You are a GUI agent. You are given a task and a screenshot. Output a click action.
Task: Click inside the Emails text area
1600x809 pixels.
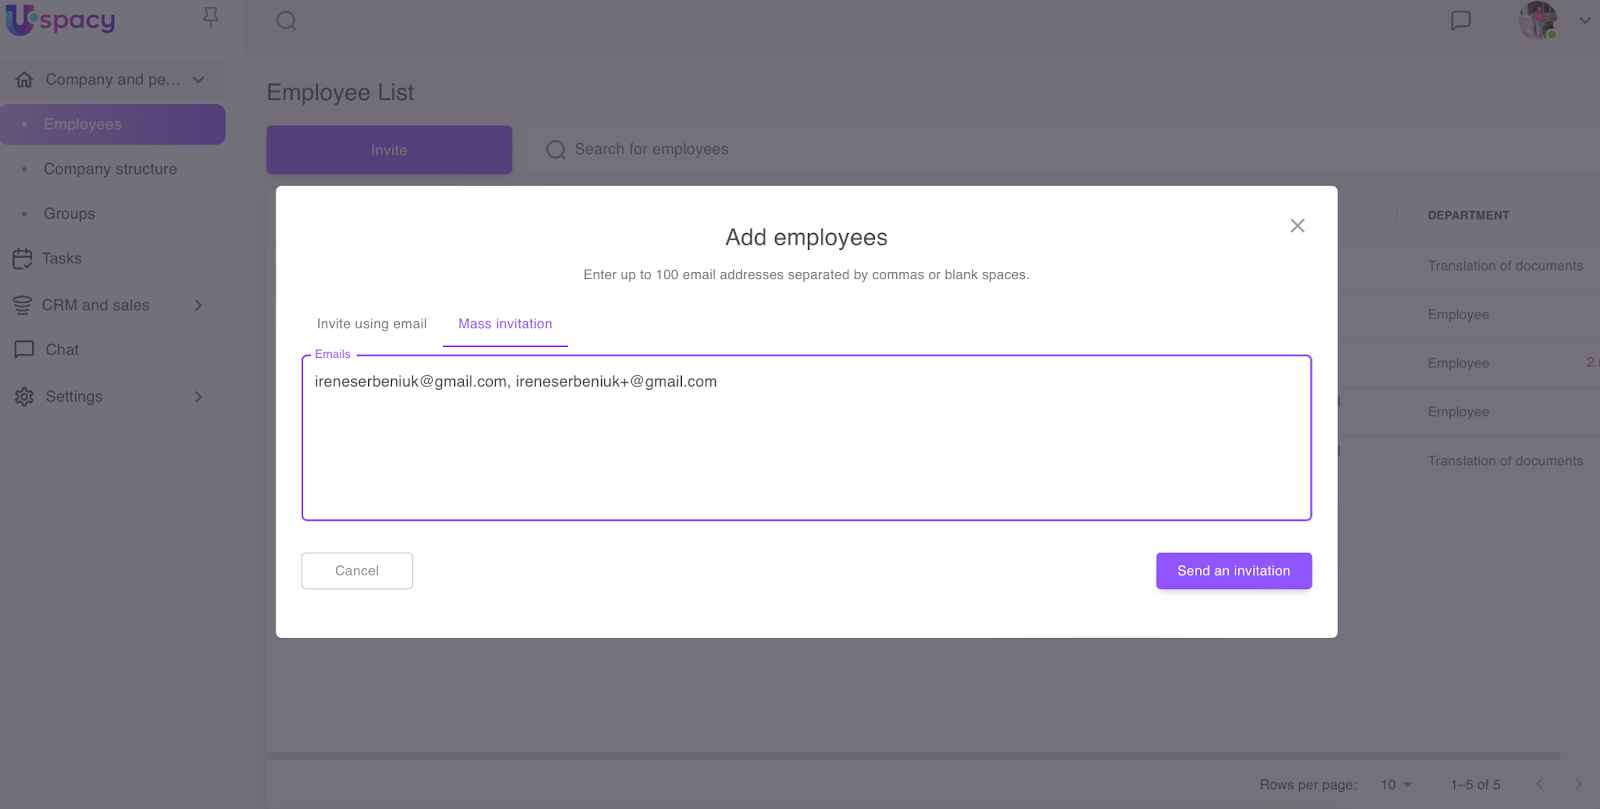(806, 450)
